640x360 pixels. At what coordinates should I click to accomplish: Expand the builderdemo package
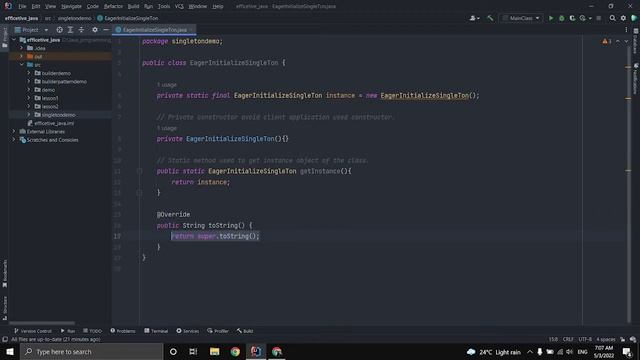pos(29,73)
